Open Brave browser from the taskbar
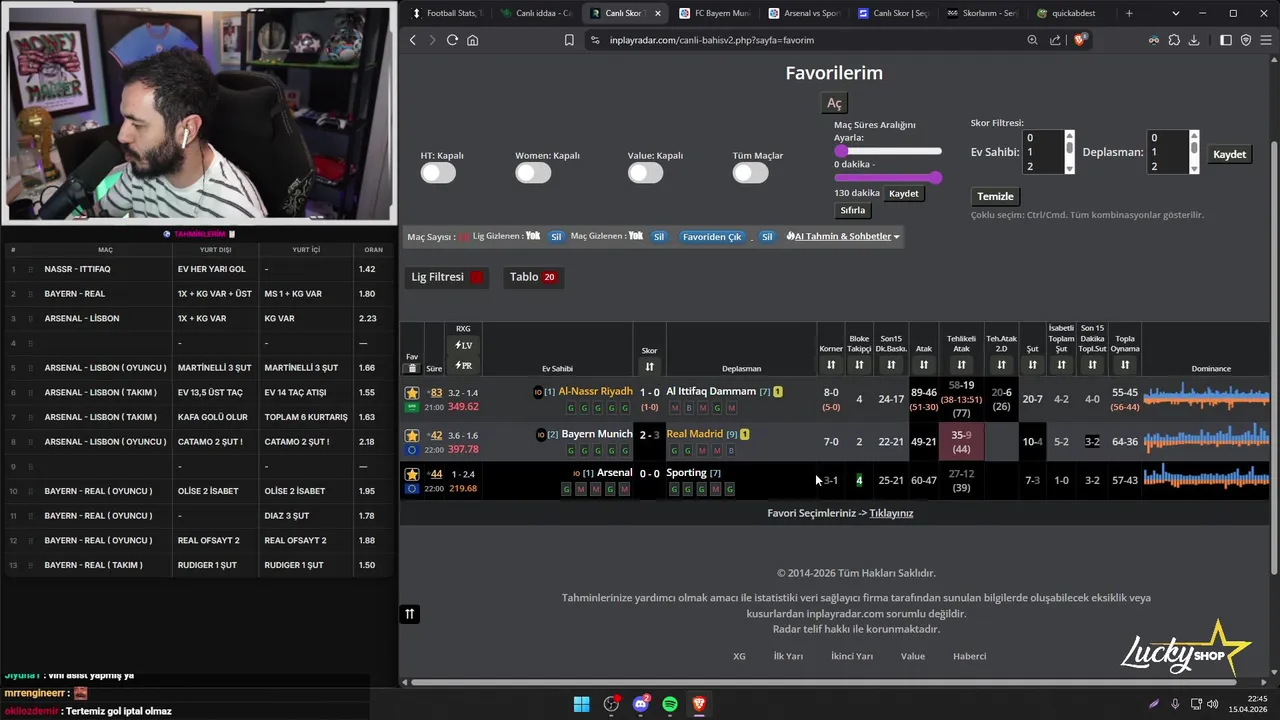 [699, 704]
